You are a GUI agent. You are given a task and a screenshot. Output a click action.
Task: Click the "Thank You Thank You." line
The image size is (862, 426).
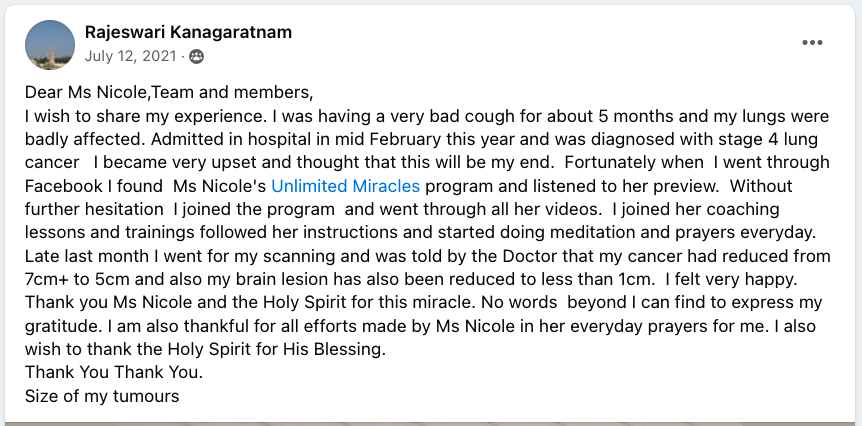[x=113, y=373]
